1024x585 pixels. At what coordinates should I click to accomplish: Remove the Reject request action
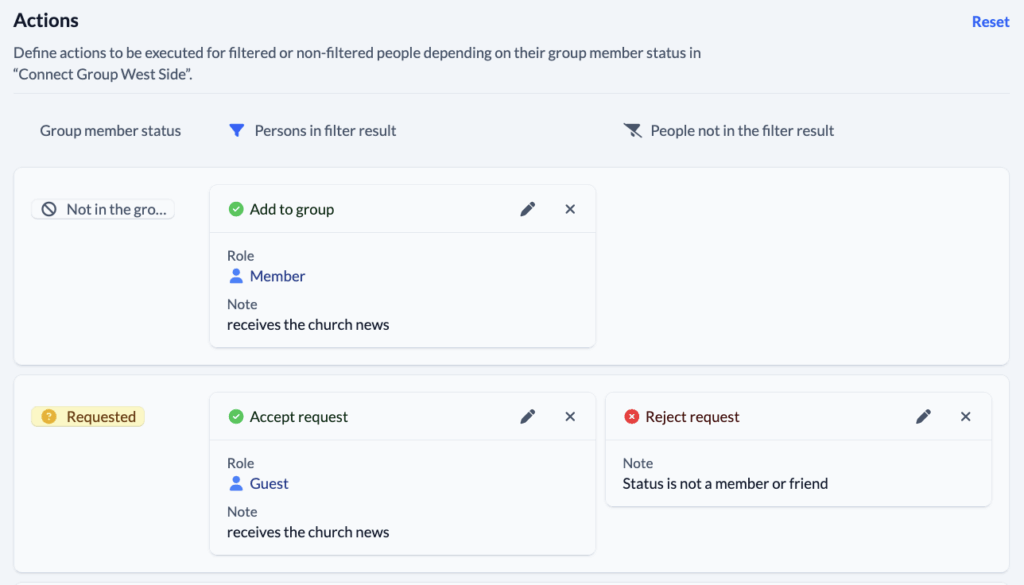click(966, 417)
